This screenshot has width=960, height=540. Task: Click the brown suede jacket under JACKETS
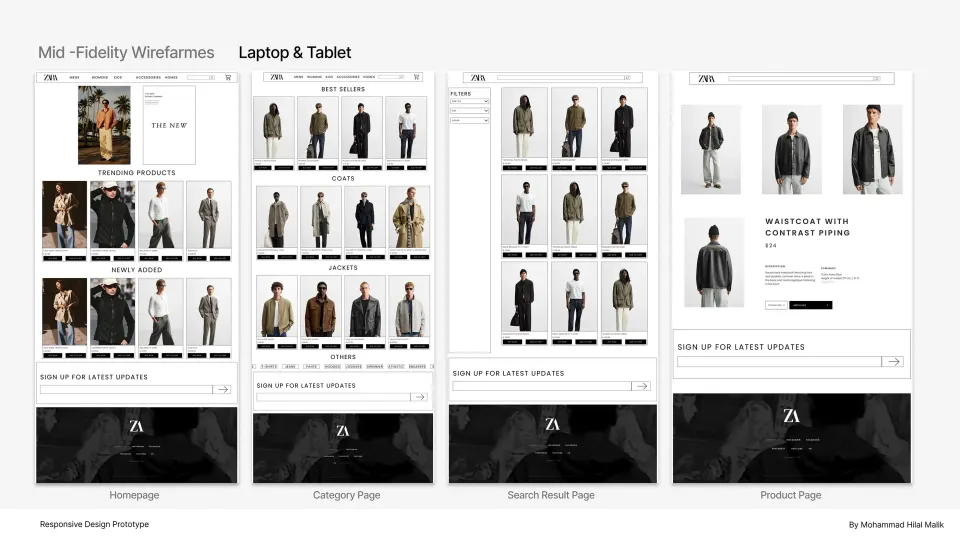coord(321,306)
